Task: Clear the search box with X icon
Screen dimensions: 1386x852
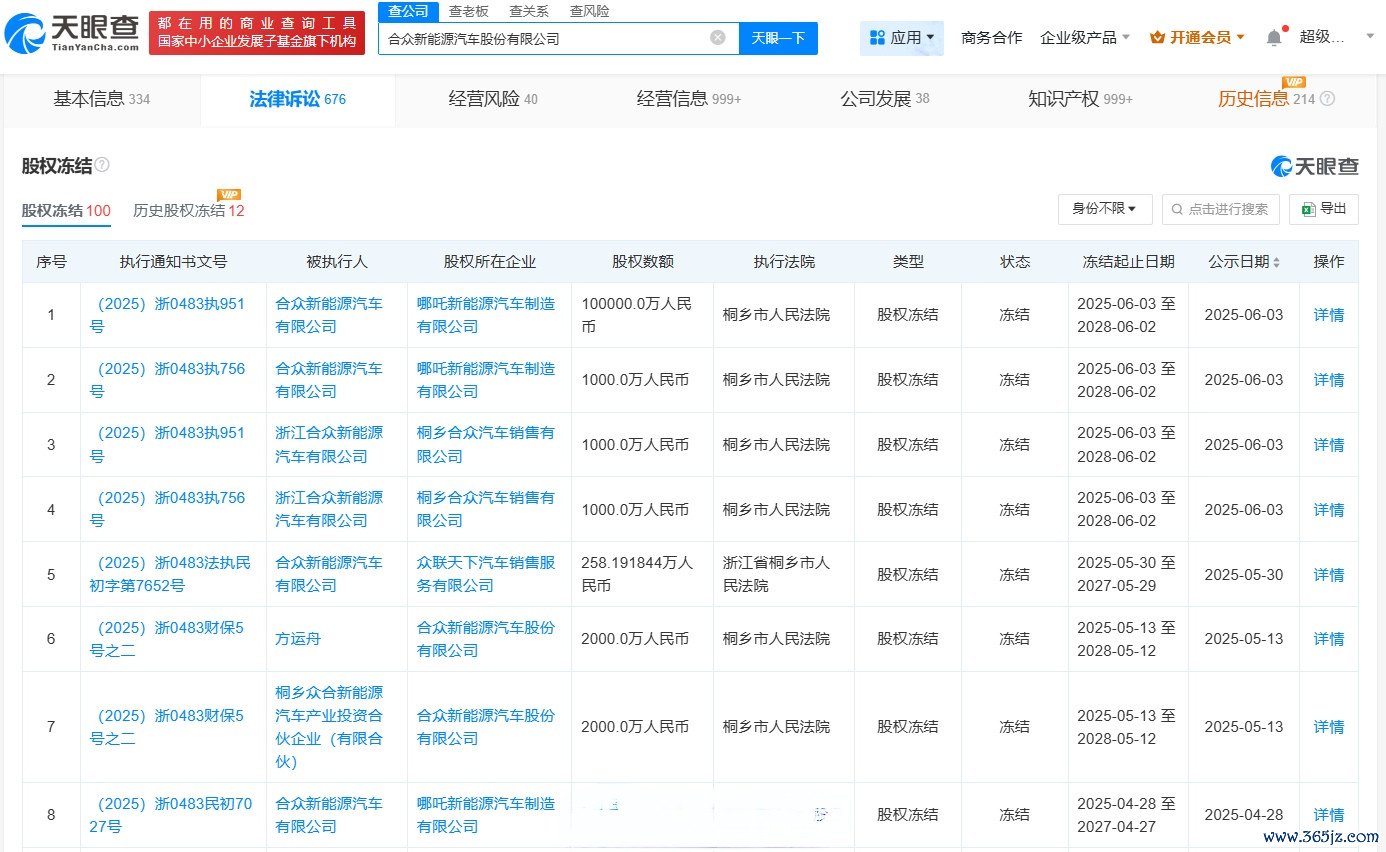Action: pos(718,38)
